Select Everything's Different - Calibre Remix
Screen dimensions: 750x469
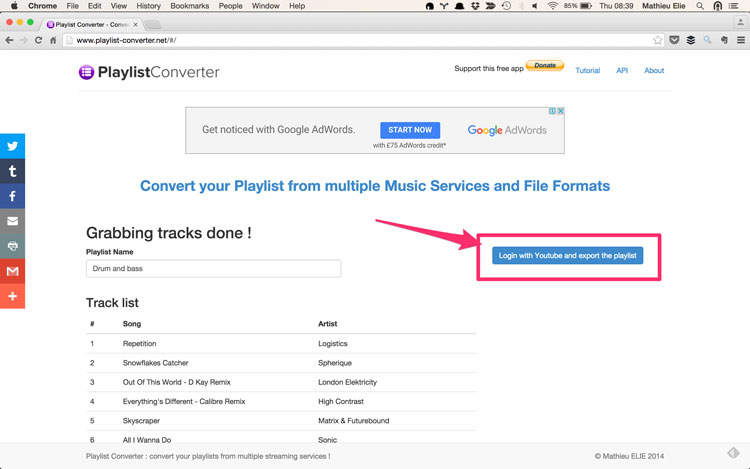[x=184, y=402]
